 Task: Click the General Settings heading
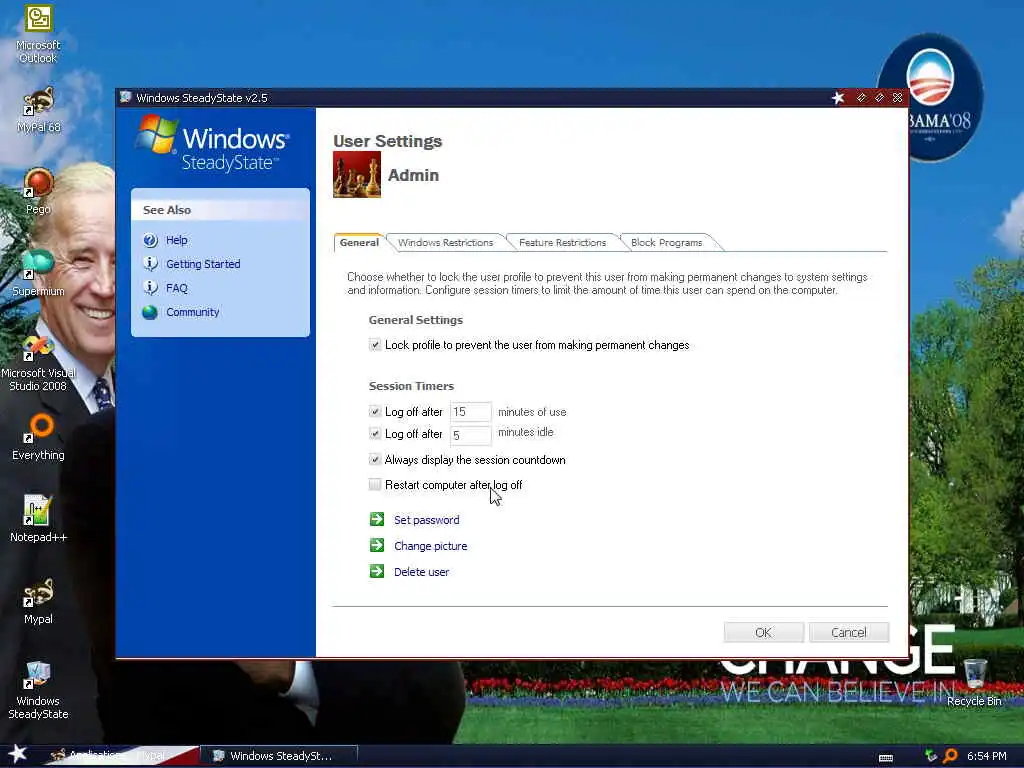416,320
